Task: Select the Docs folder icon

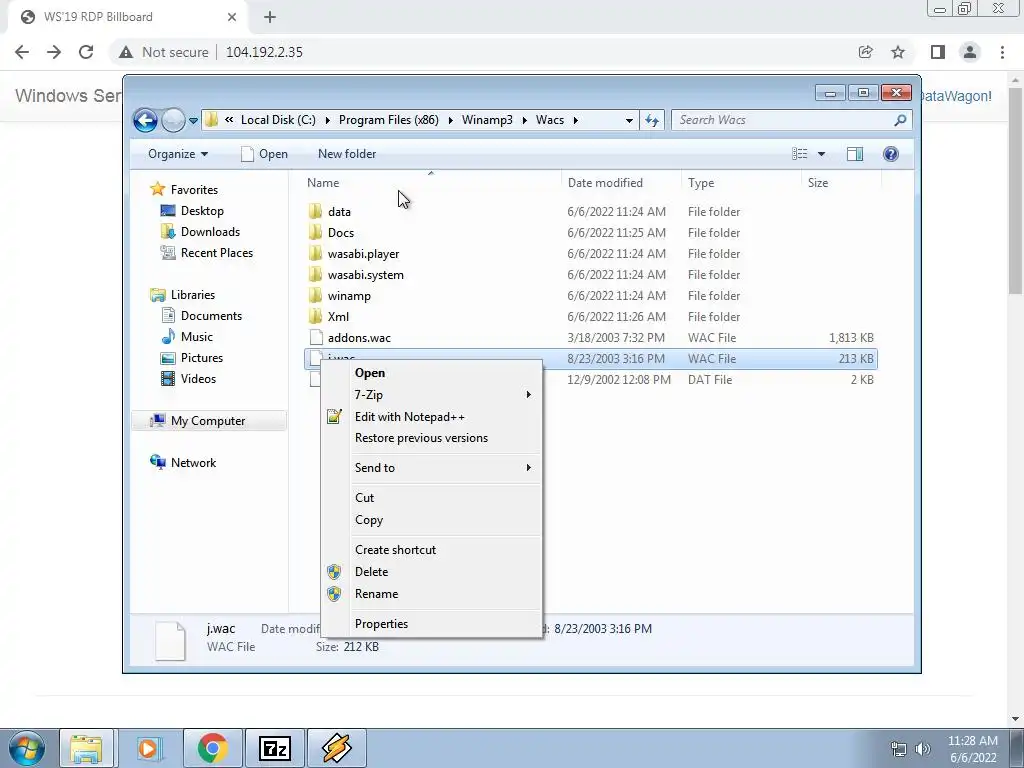Action: pos(315,232)
